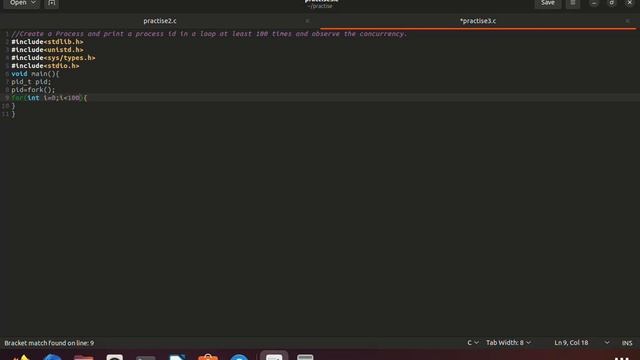Click the Open button in header bar
640x360 pixels.
pos(18,3)
